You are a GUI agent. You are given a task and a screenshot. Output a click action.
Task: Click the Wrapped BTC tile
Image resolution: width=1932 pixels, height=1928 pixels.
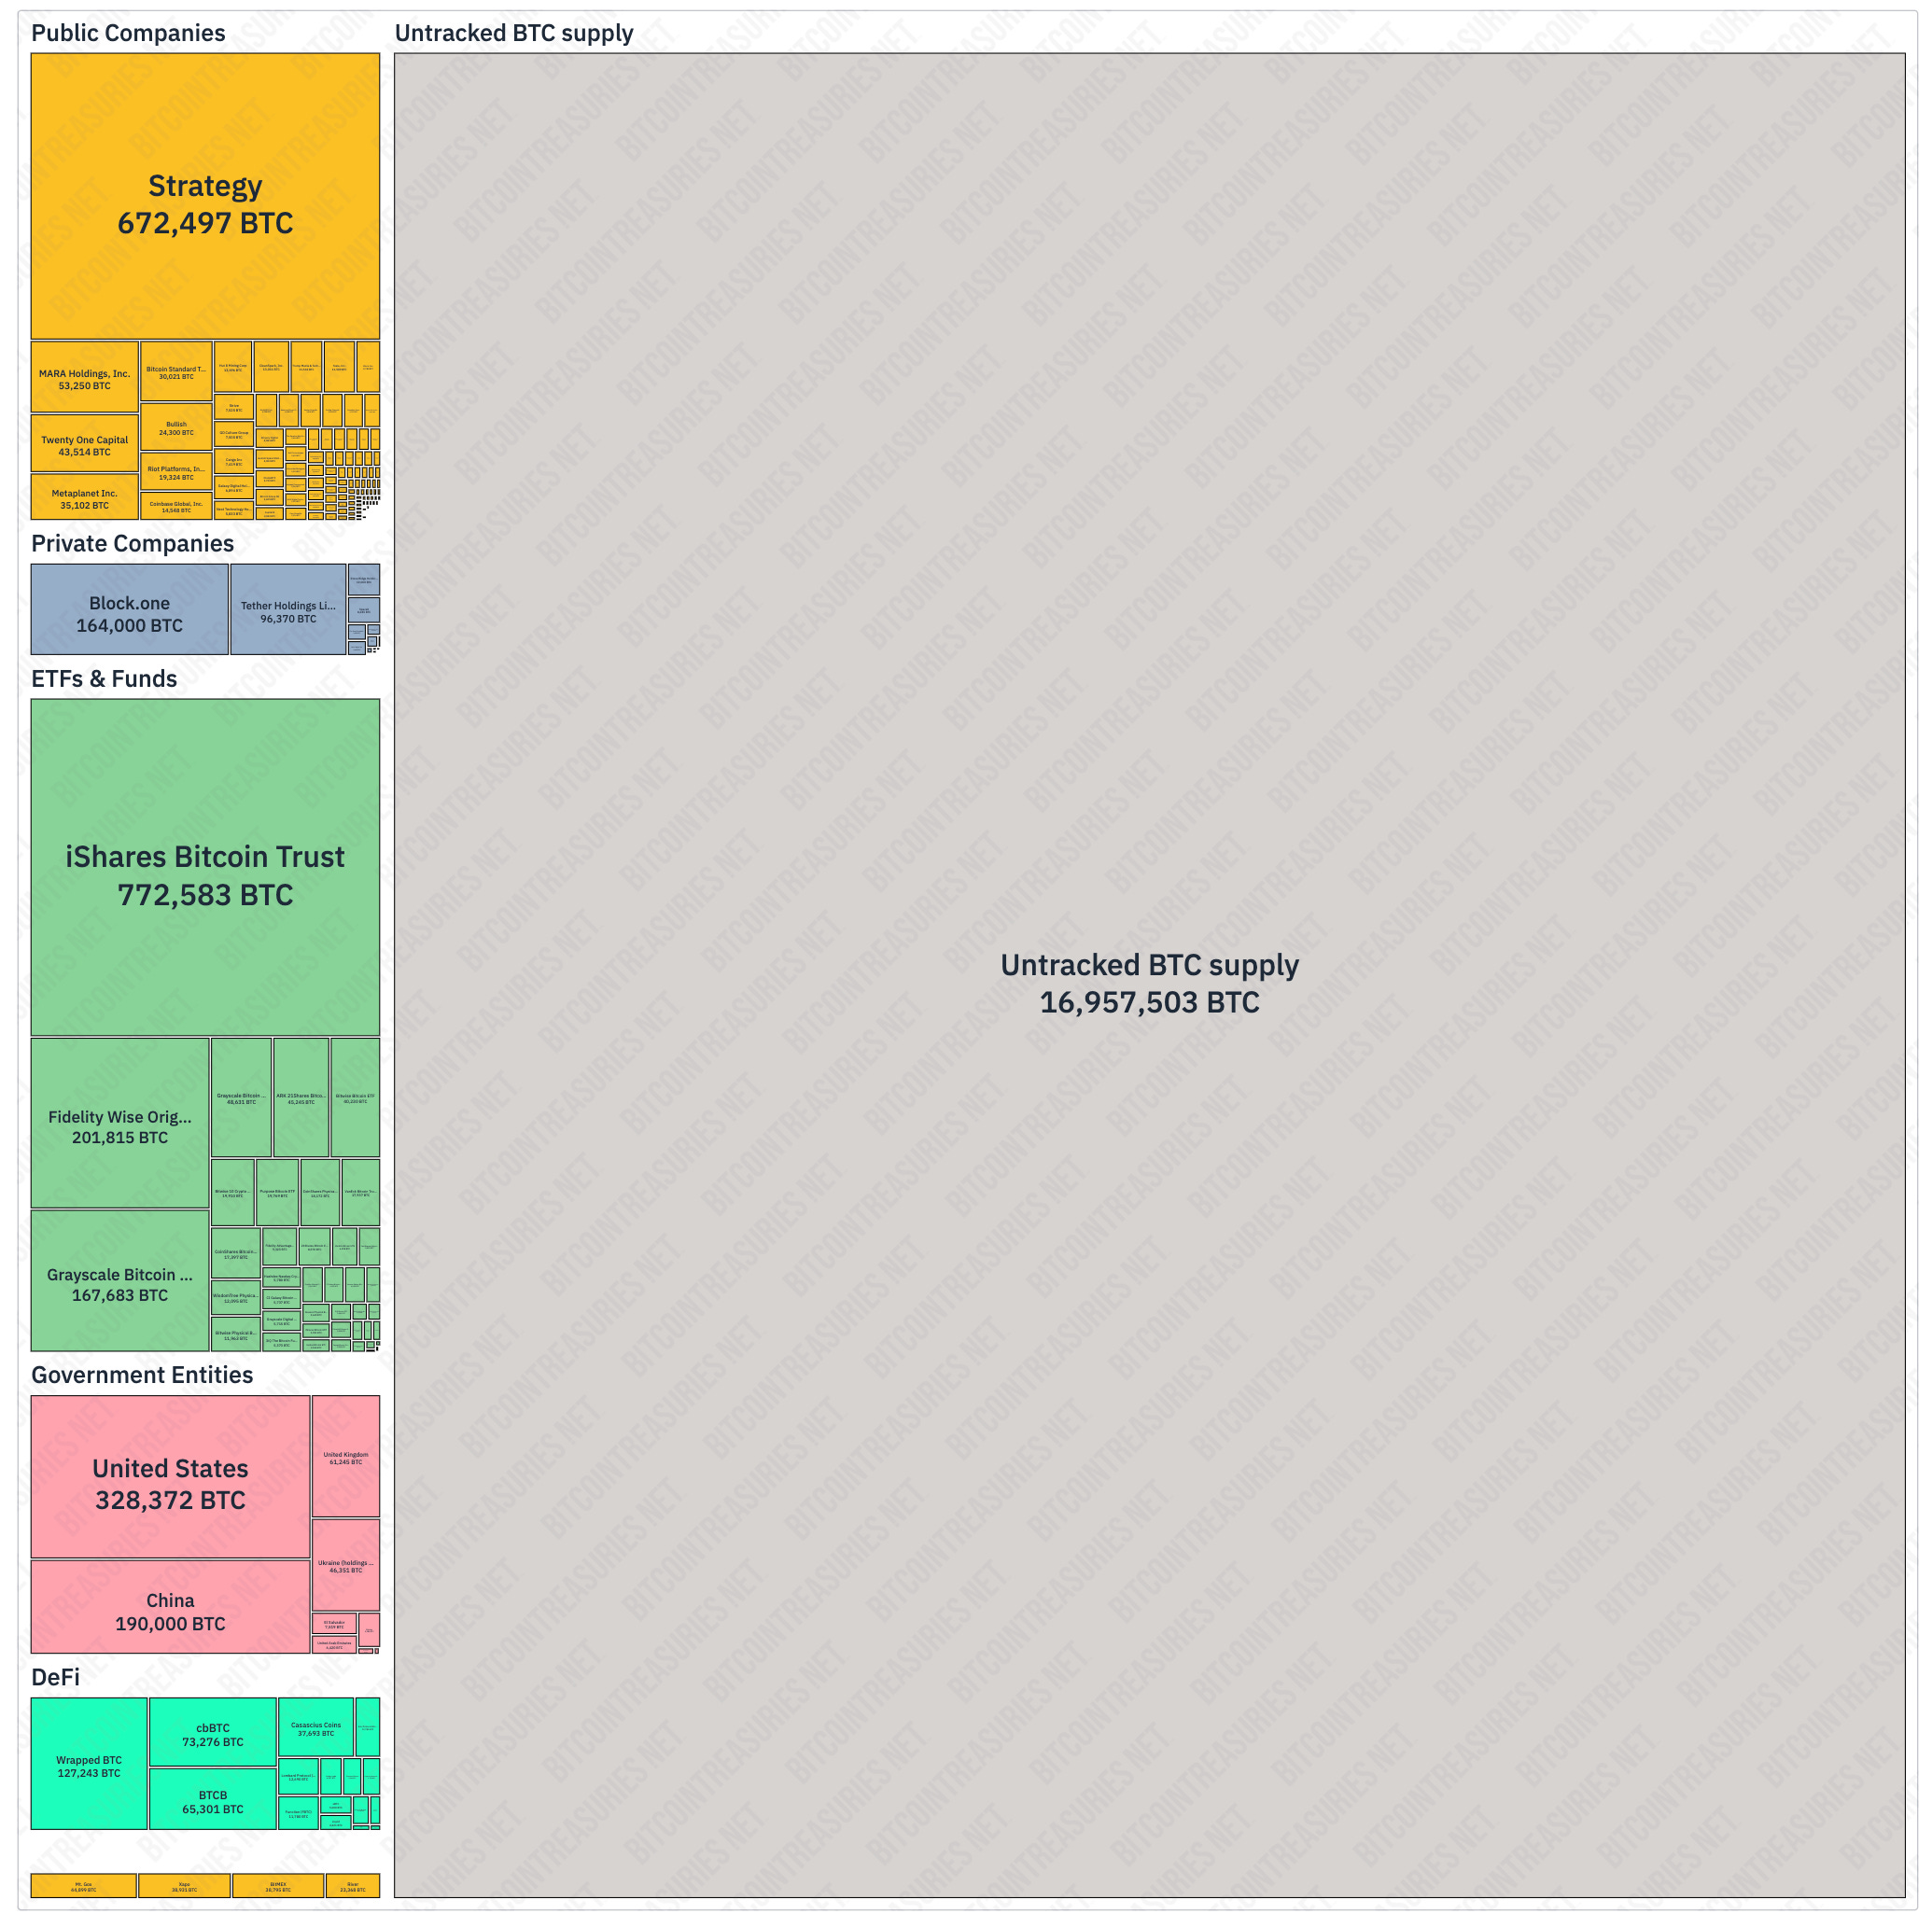pos(89,1765)
